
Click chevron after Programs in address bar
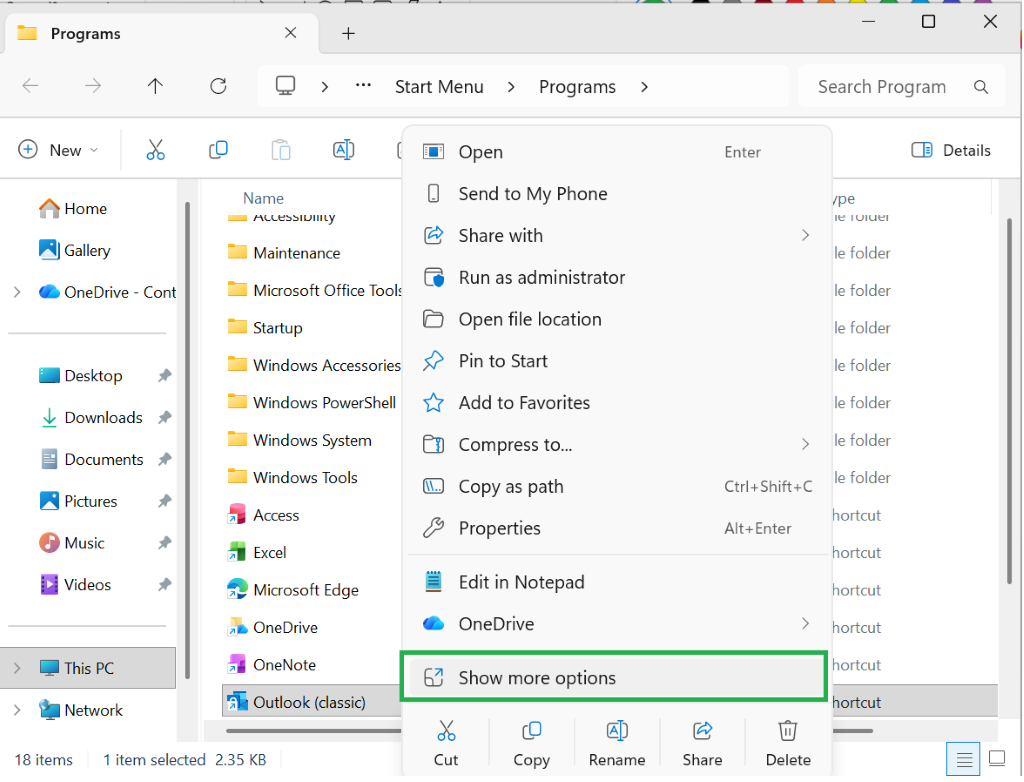645,87
